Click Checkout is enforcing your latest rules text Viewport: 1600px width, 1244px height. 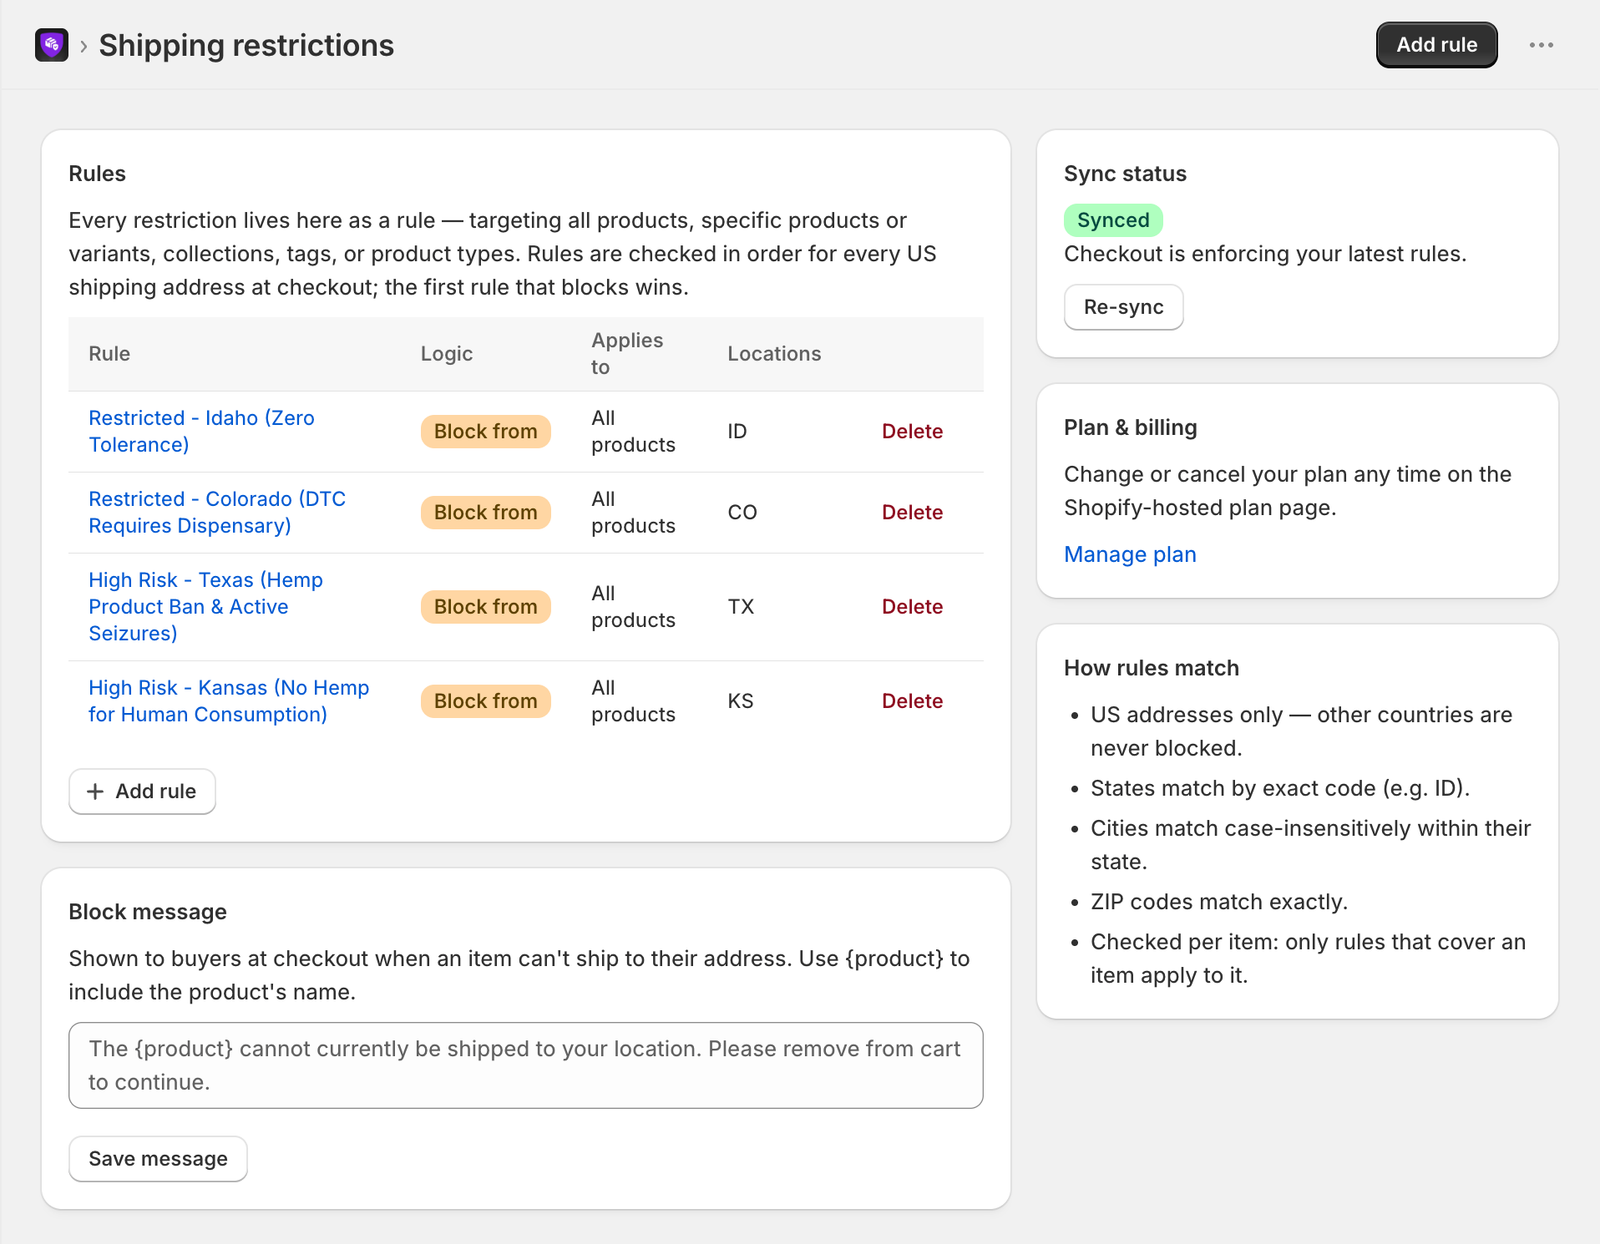pyautogui.click(x=1265, y=254)
